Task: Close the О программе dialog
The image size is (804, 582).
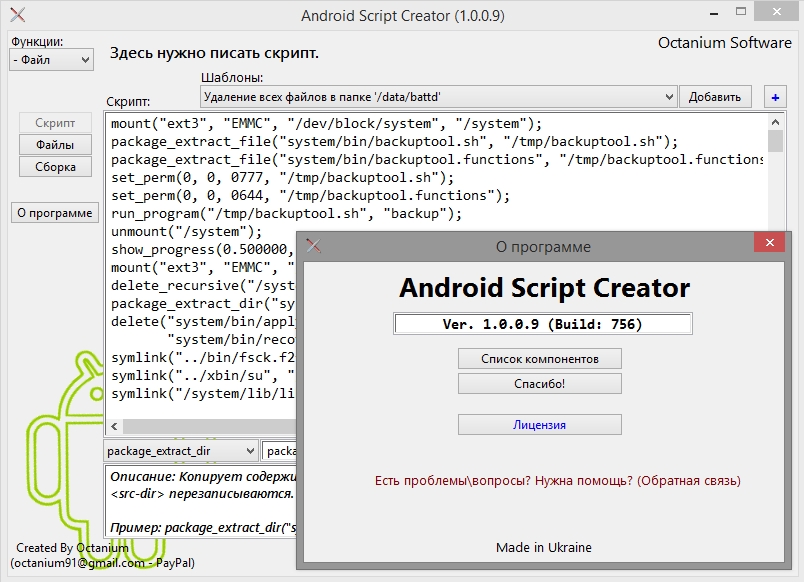Action: pyautogui.click(x=769, y=243)
